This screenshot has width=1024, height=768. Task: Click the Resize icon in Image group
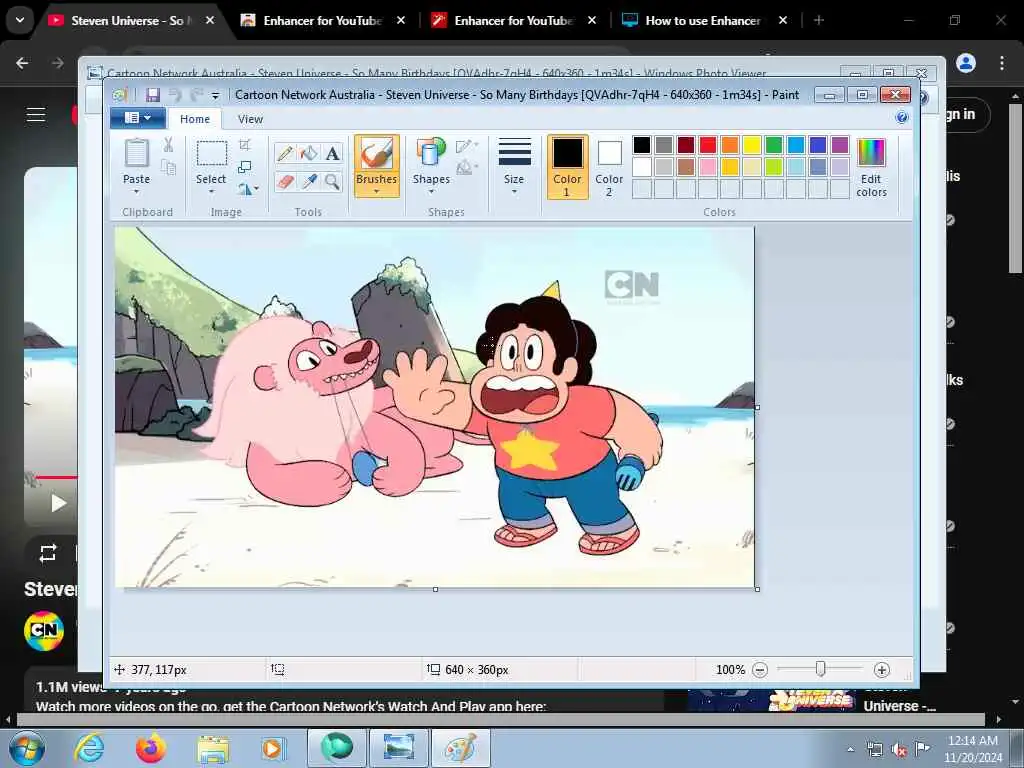(245, 167)
